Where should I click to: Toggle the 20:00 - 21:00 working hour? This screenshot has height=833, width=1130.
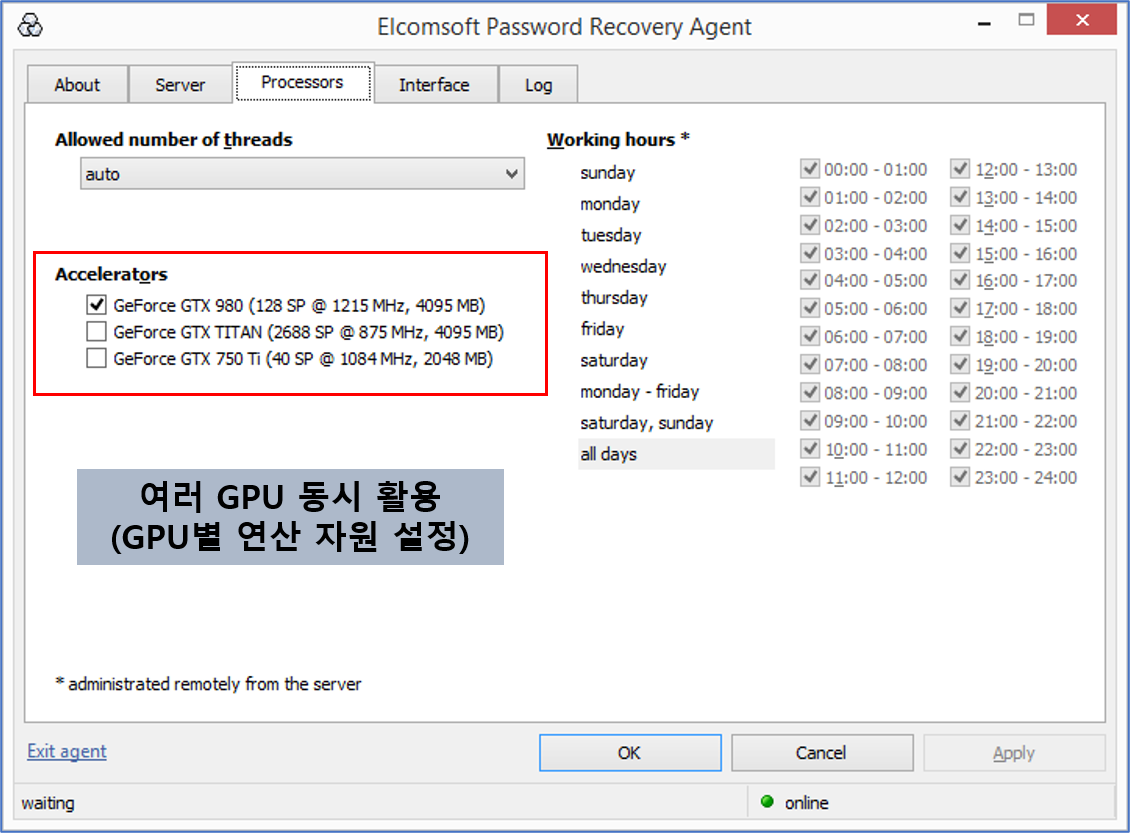[x=960, y=393]
